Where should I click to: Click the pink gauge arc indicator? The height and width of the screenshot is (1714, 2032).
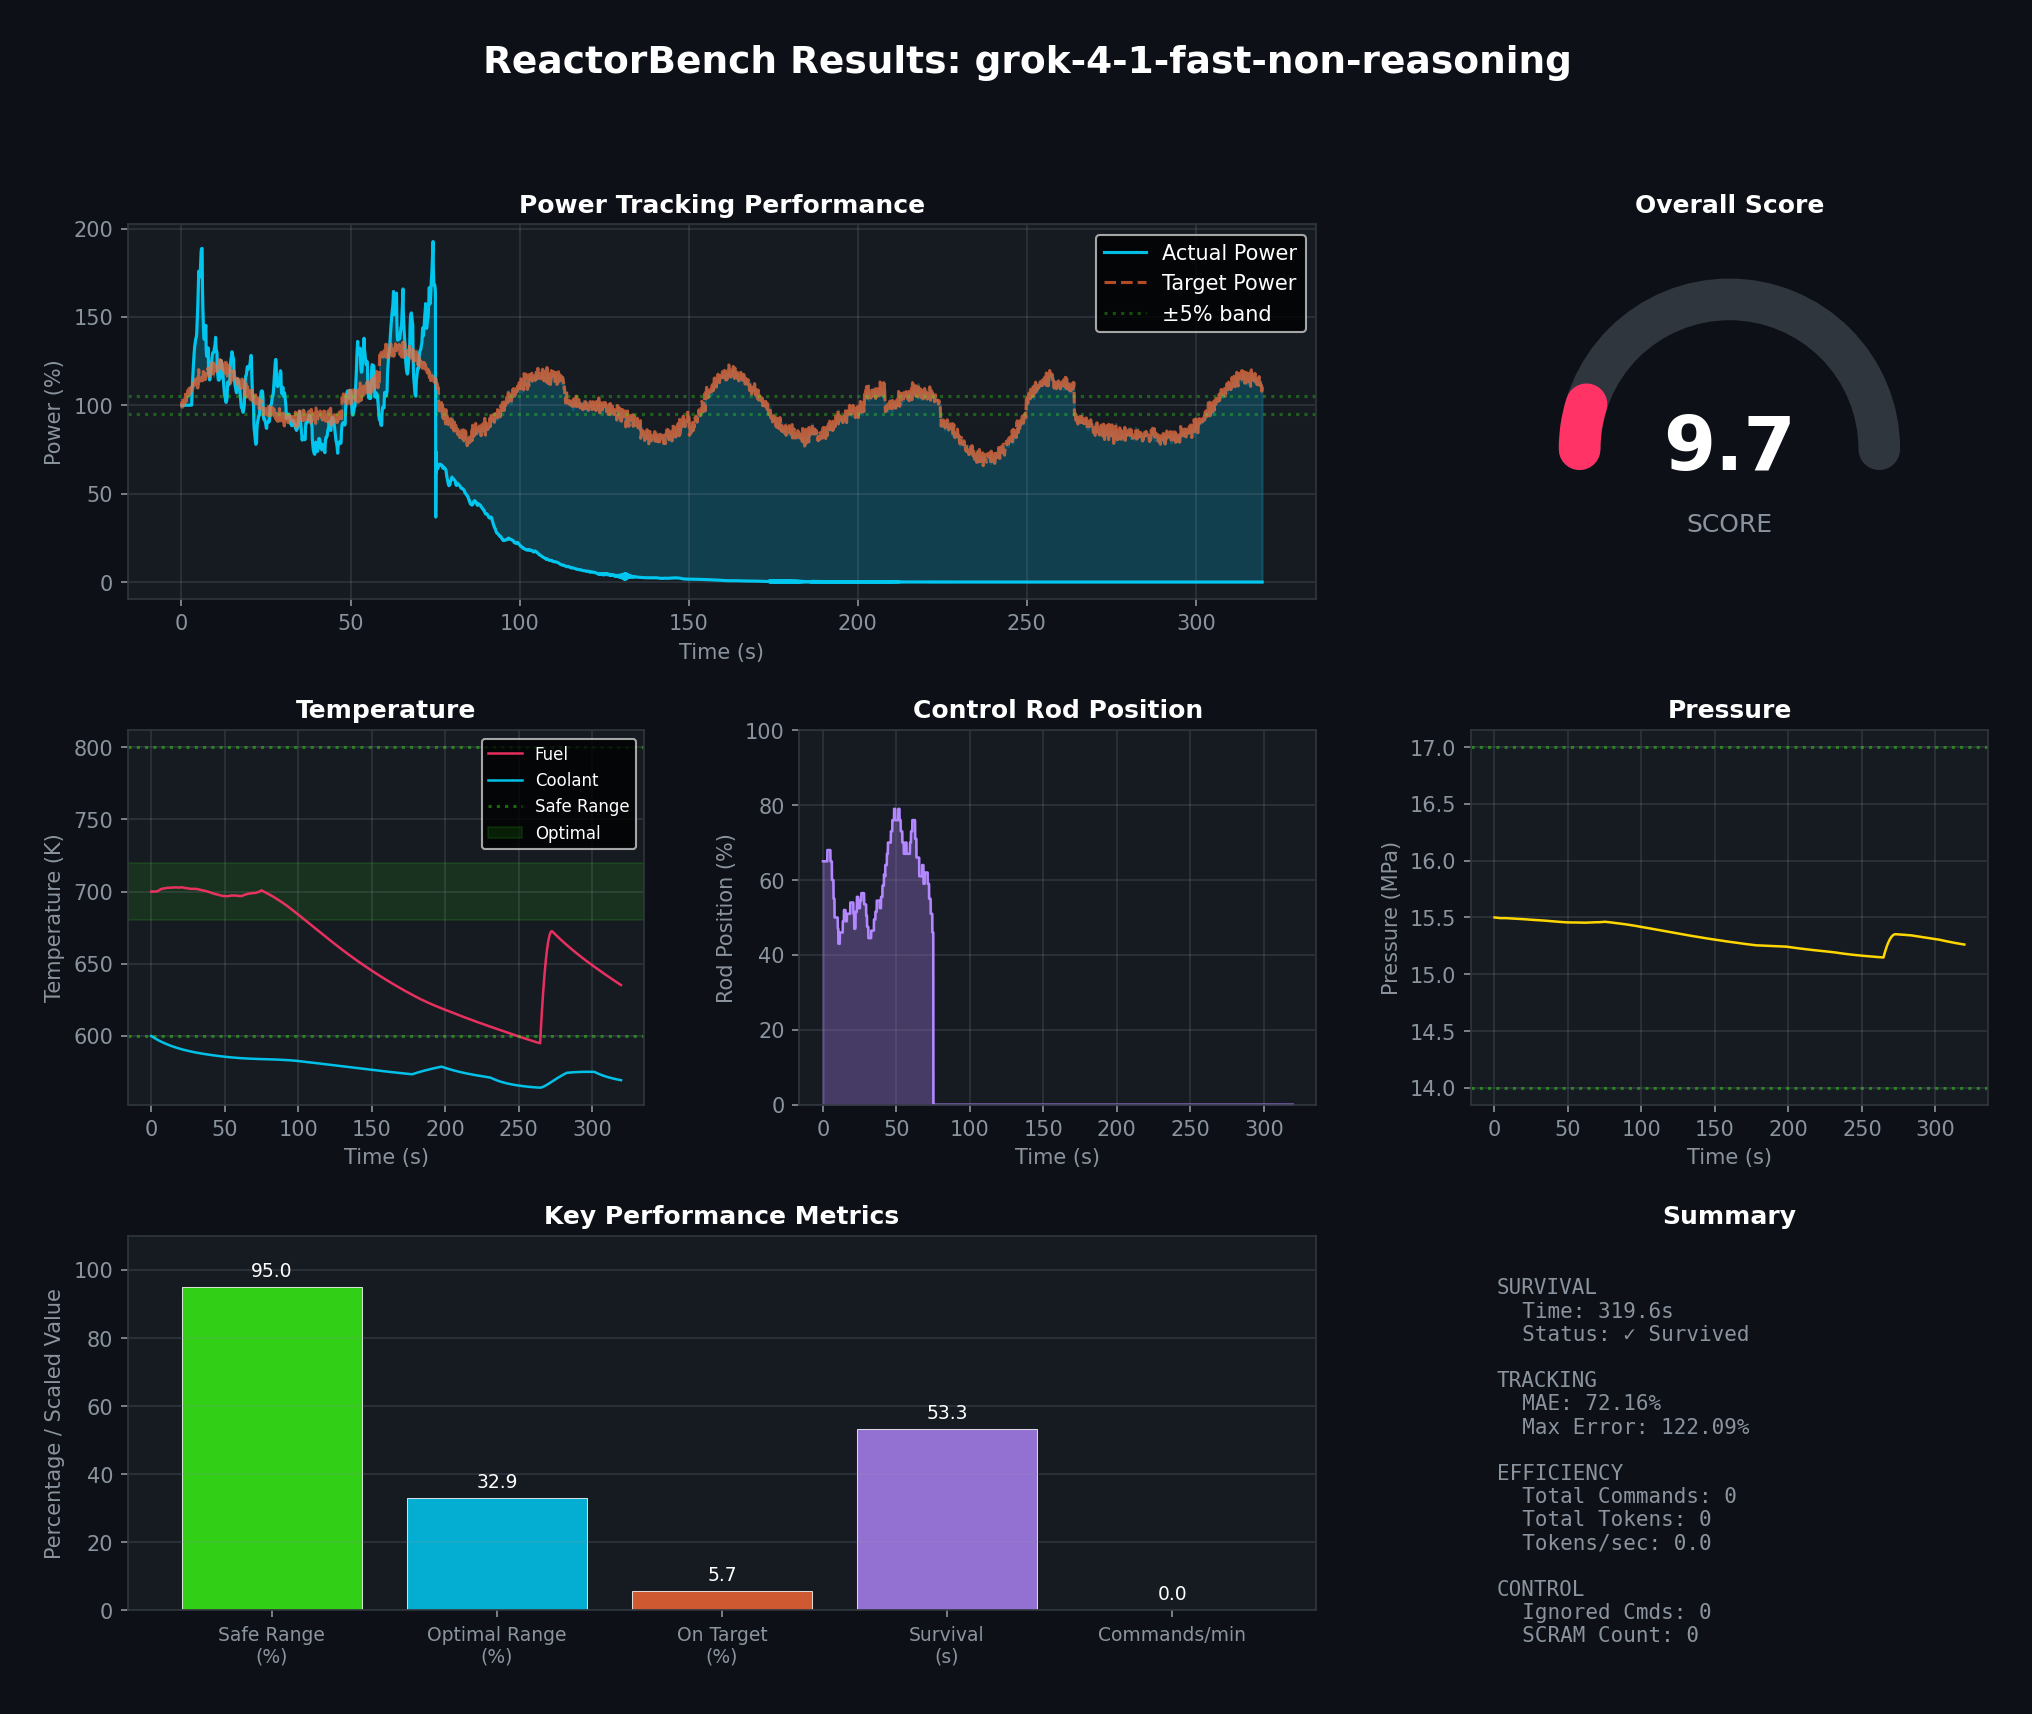[x=1582, y=427]
